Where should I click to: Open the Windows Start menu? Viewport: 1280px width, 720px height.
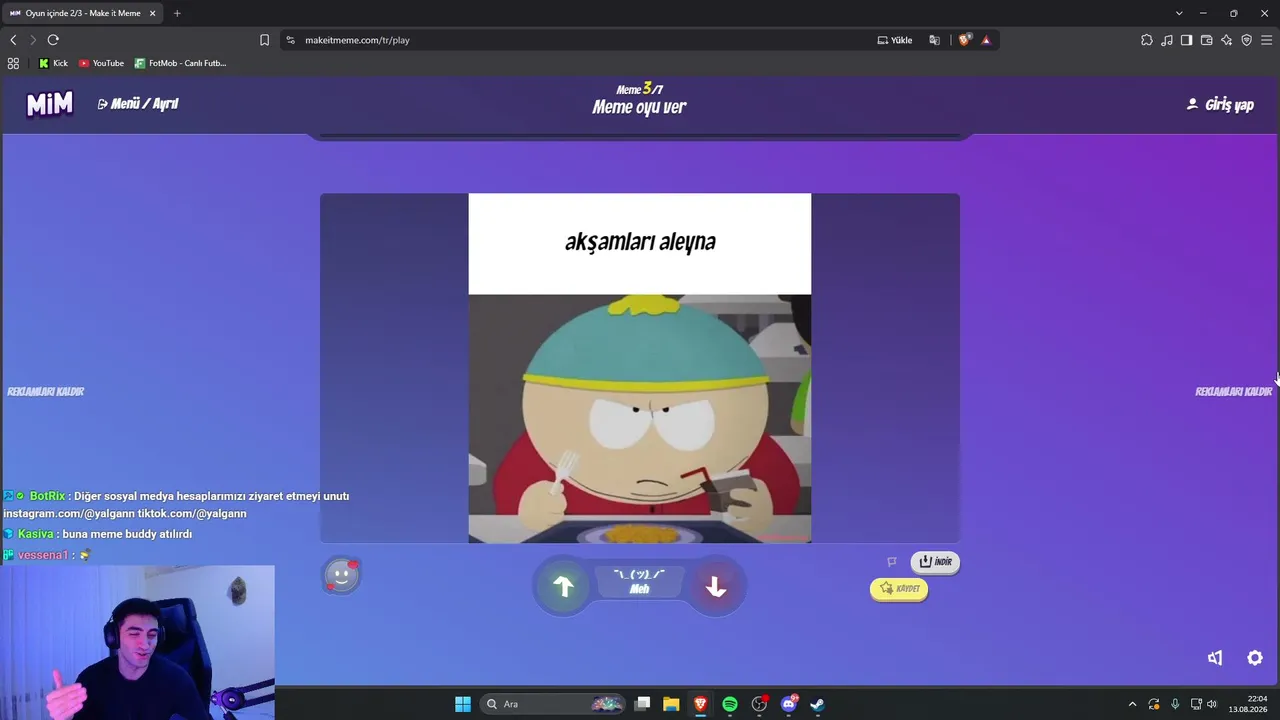pos(463,704)
